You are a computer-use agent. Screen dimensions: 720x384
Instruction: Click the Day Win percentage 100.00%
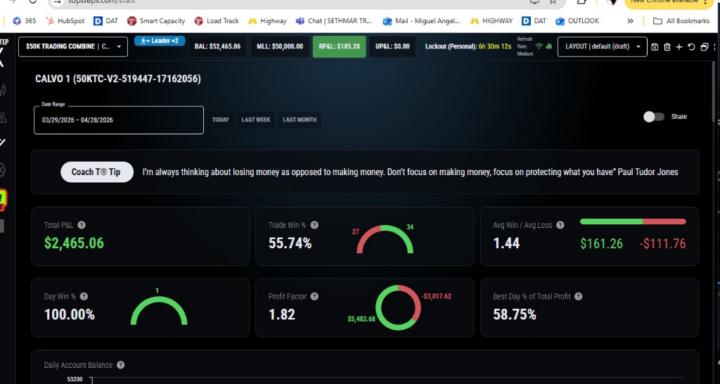69,315
